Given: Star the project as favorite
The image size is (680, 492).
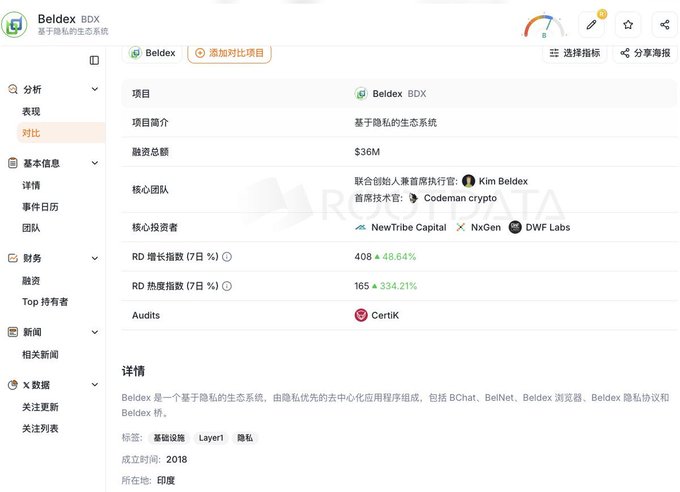Looking at the screenshot, I should tap(628, 24).
